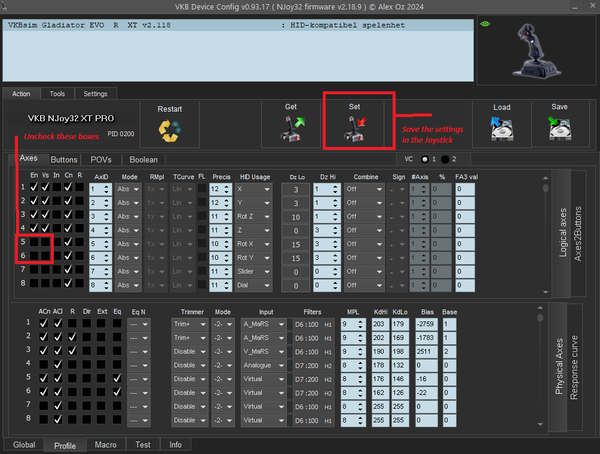
Task: Open the Settings tab at top
Action: tap(95, 94)
